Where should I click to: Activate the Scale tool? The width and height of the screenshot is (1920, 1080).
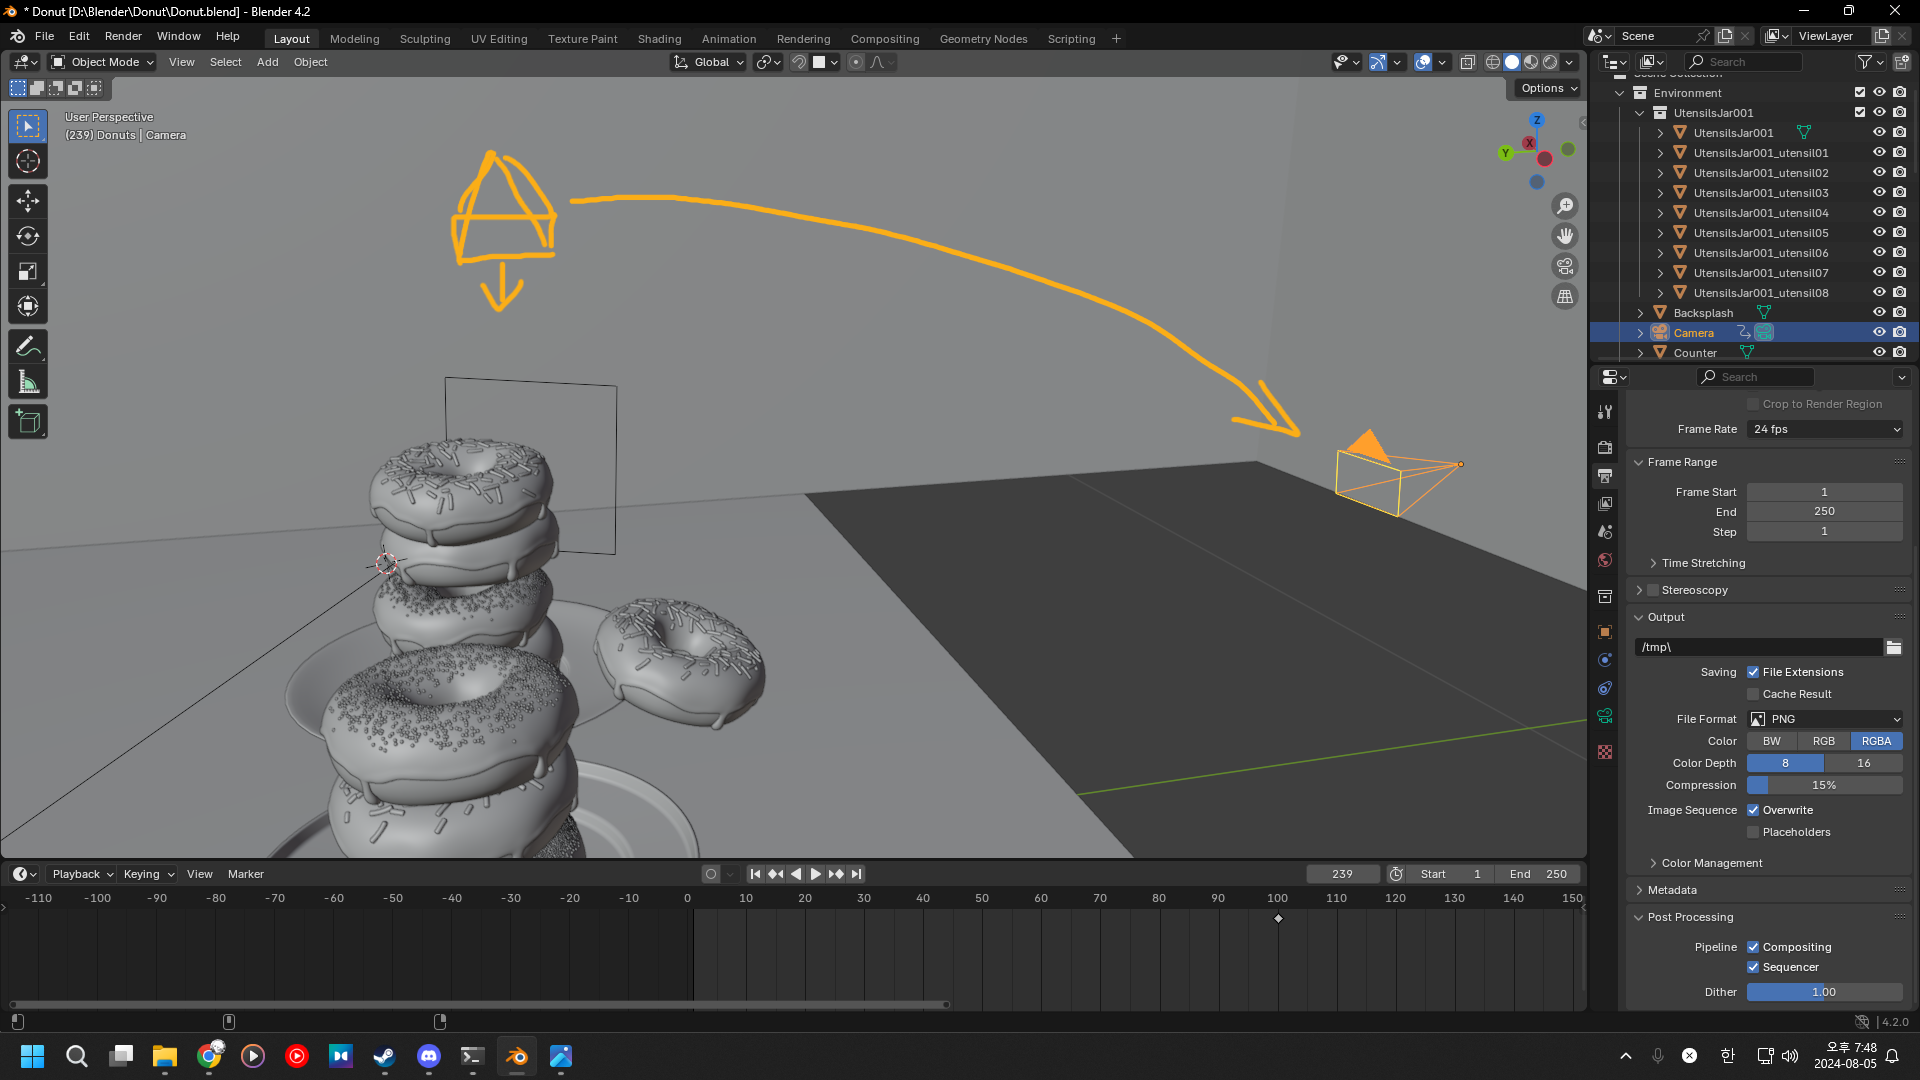click(28, 271)
